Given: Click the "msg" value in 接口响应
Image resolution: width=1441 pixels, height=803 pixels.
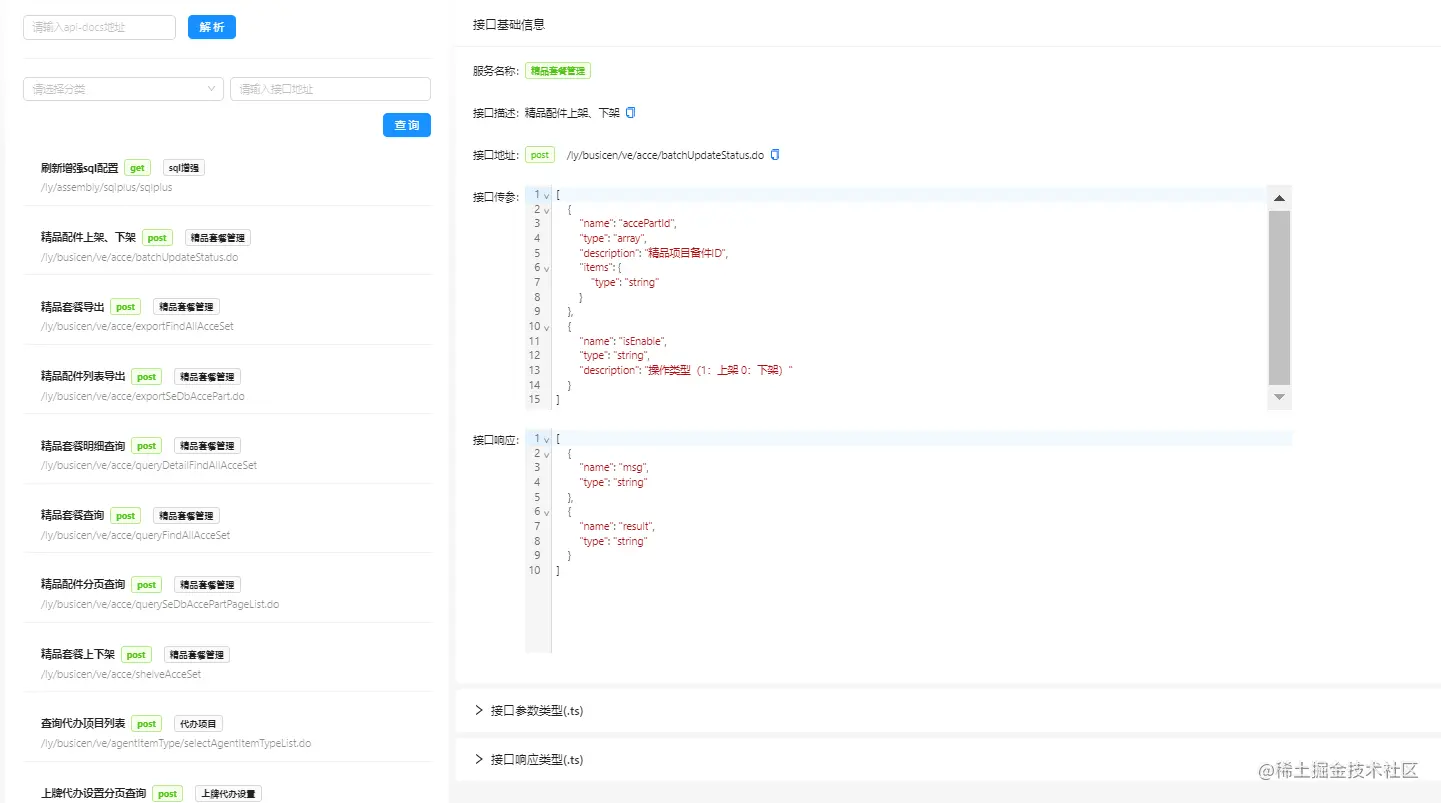Looking at the screenshot, I should coord(635,468).
